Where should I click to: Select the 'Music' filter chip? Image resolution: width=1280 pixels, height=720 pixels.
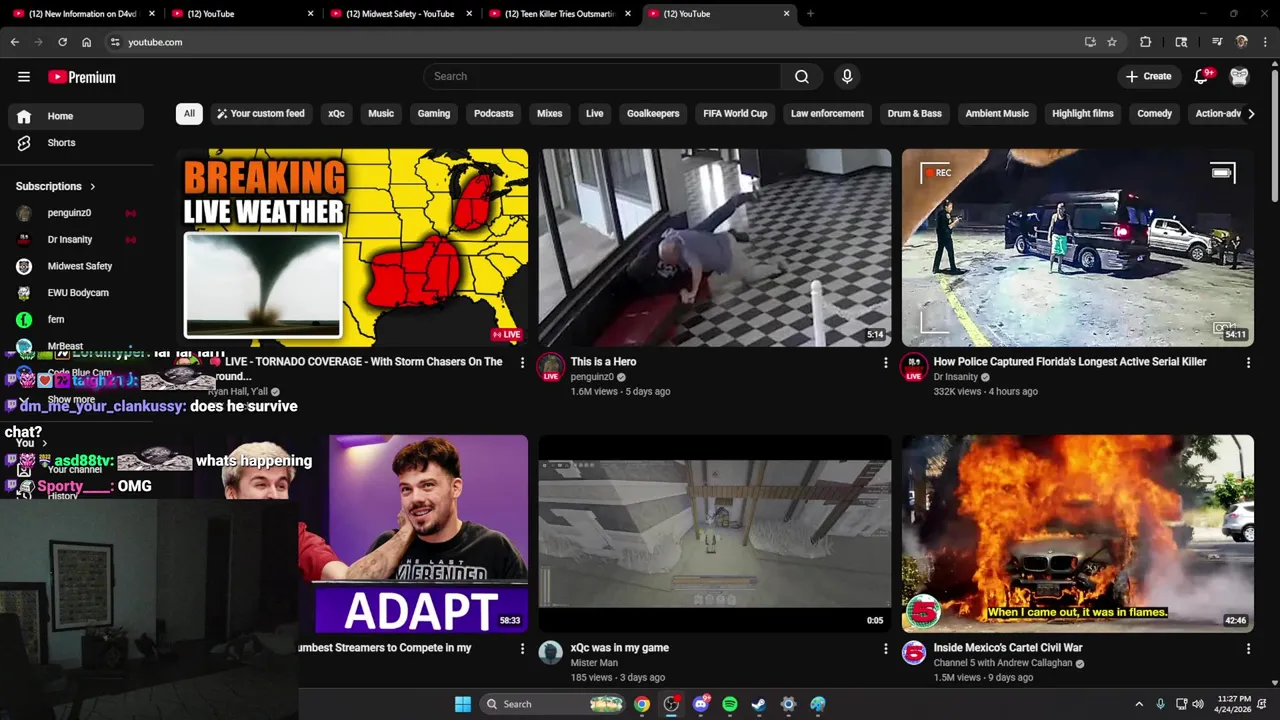(381, 113)
